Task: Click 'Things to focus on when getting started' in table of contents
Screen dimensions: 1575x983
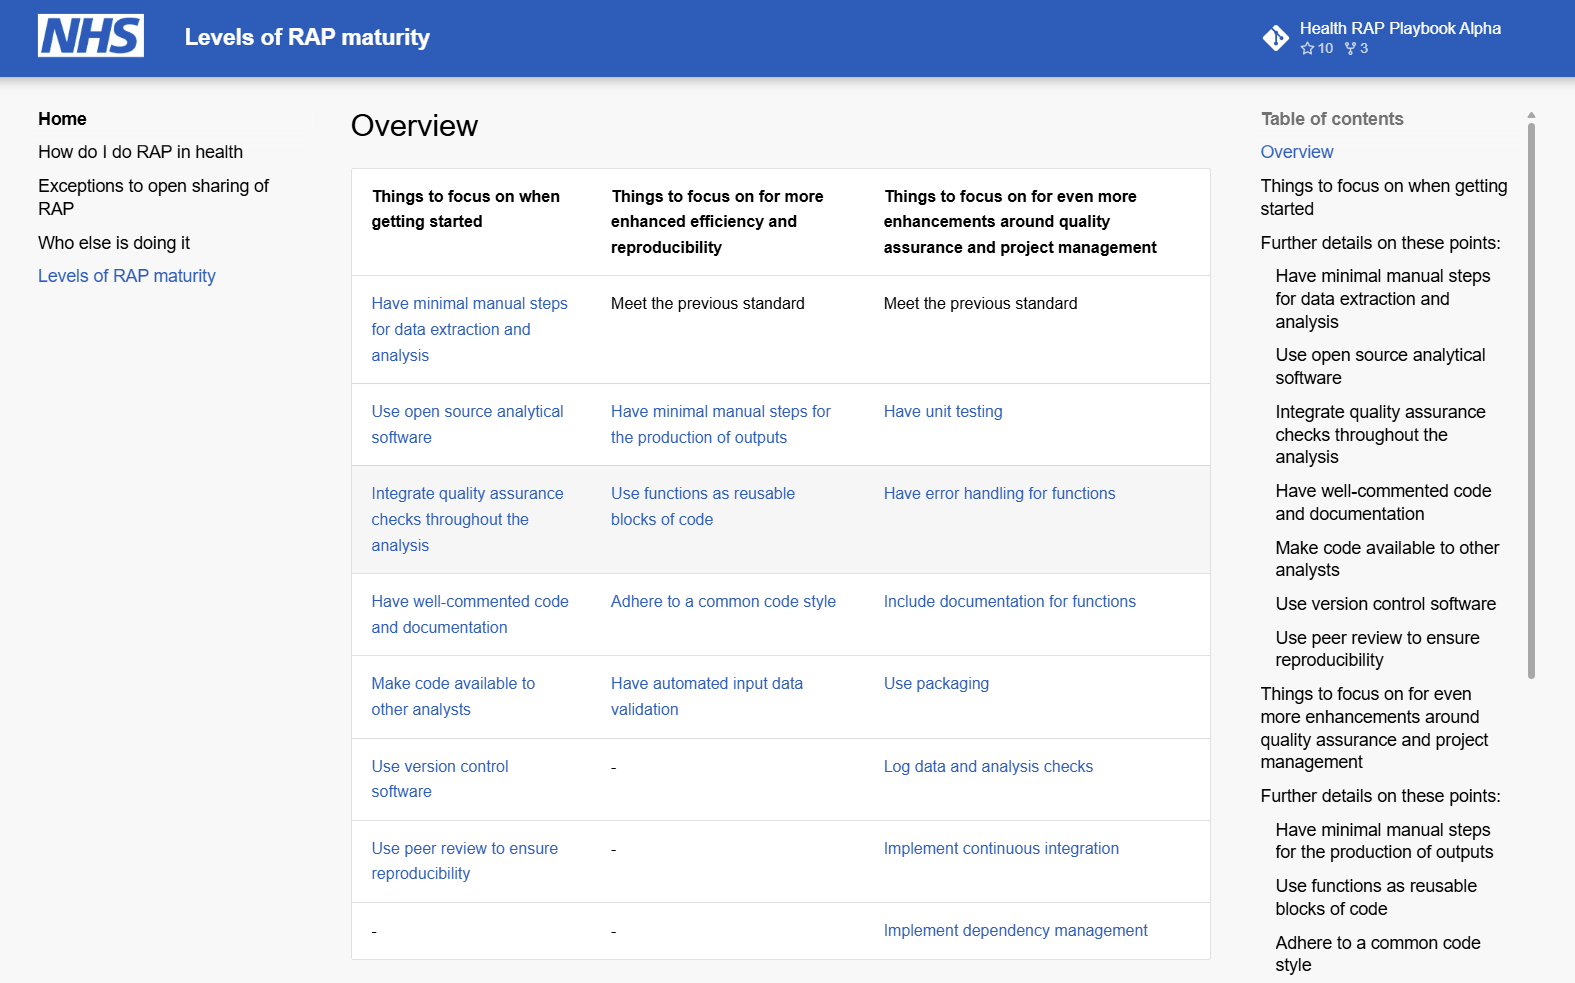Action: (1384, 197)
